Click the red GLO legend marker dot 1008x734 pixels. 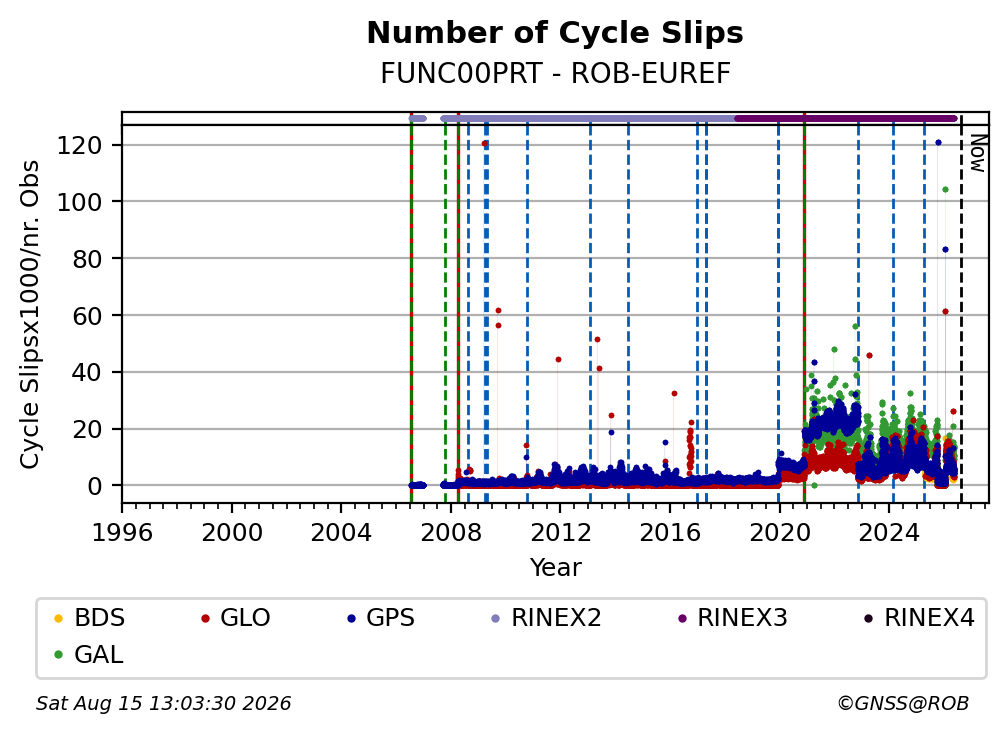205,618
